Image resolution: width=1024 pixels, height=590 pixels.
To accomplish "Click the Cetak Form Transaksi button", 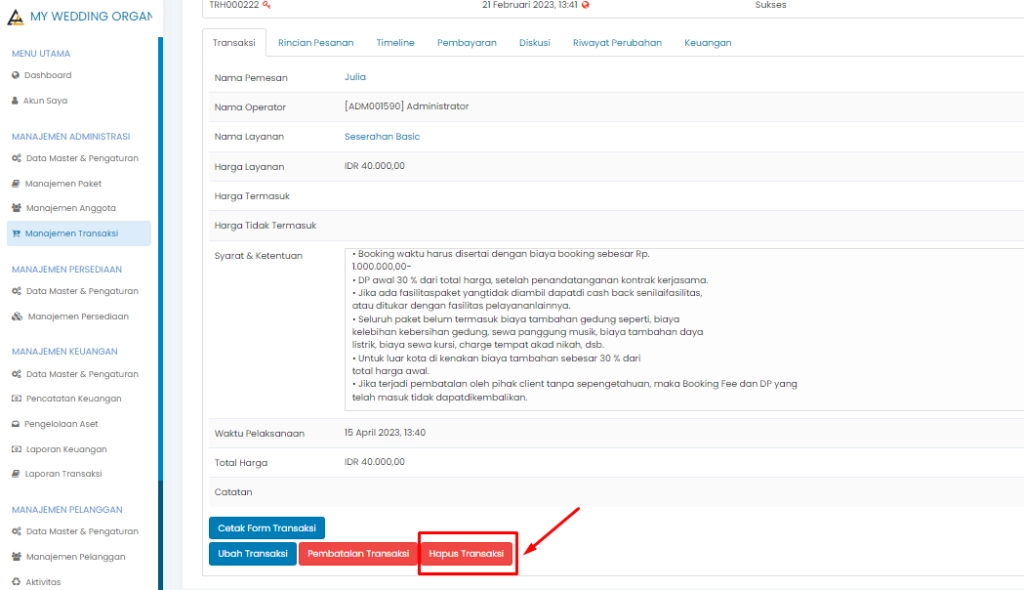I will click(266, 528).
